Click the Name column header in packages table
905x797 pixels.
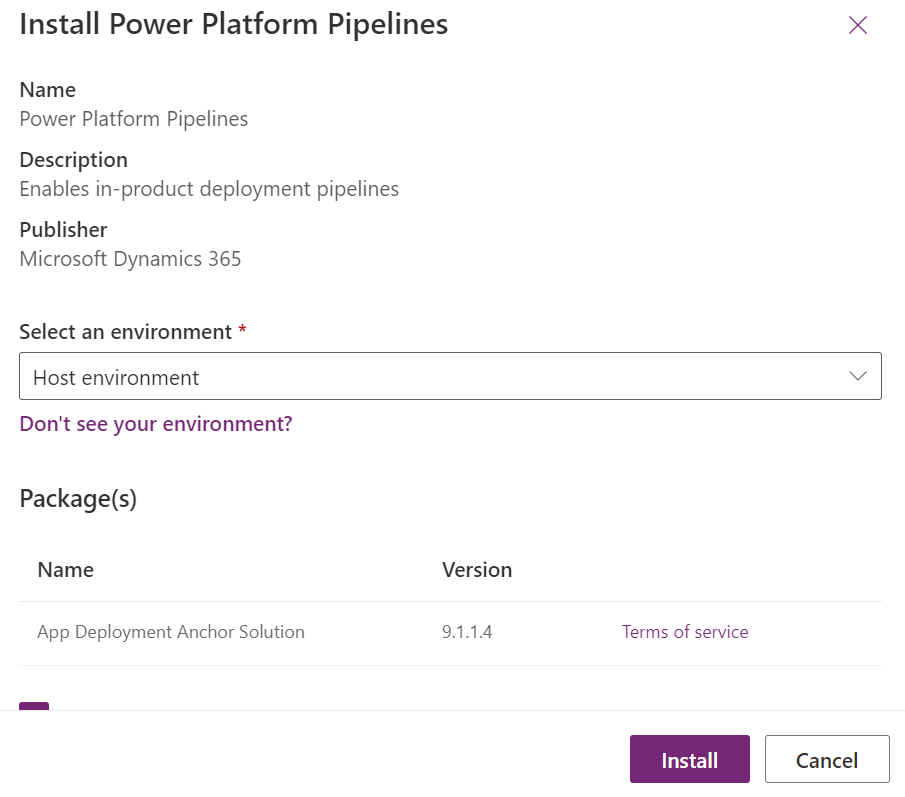tap(66, 570)
